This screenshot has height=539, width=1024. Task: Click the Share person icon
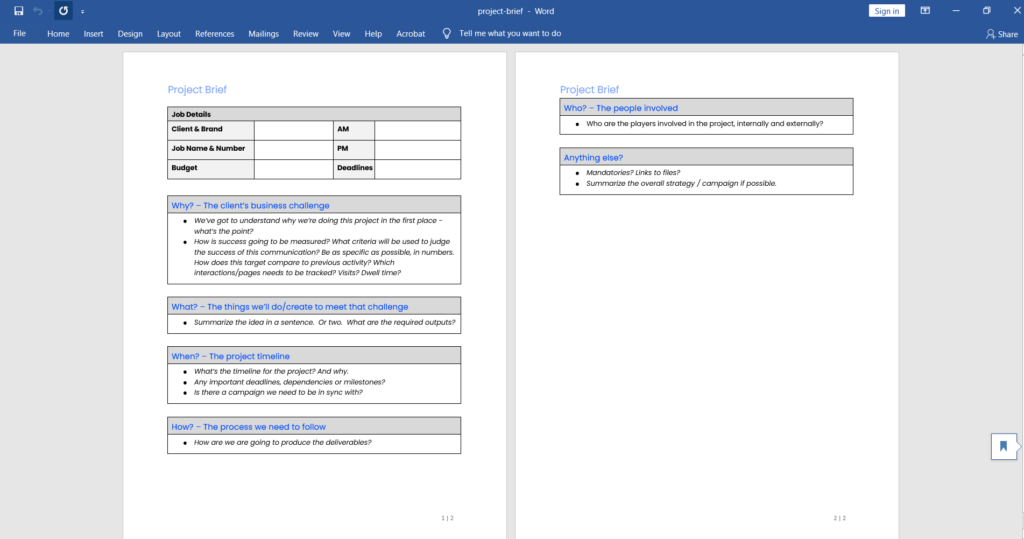tap(990, 34)
